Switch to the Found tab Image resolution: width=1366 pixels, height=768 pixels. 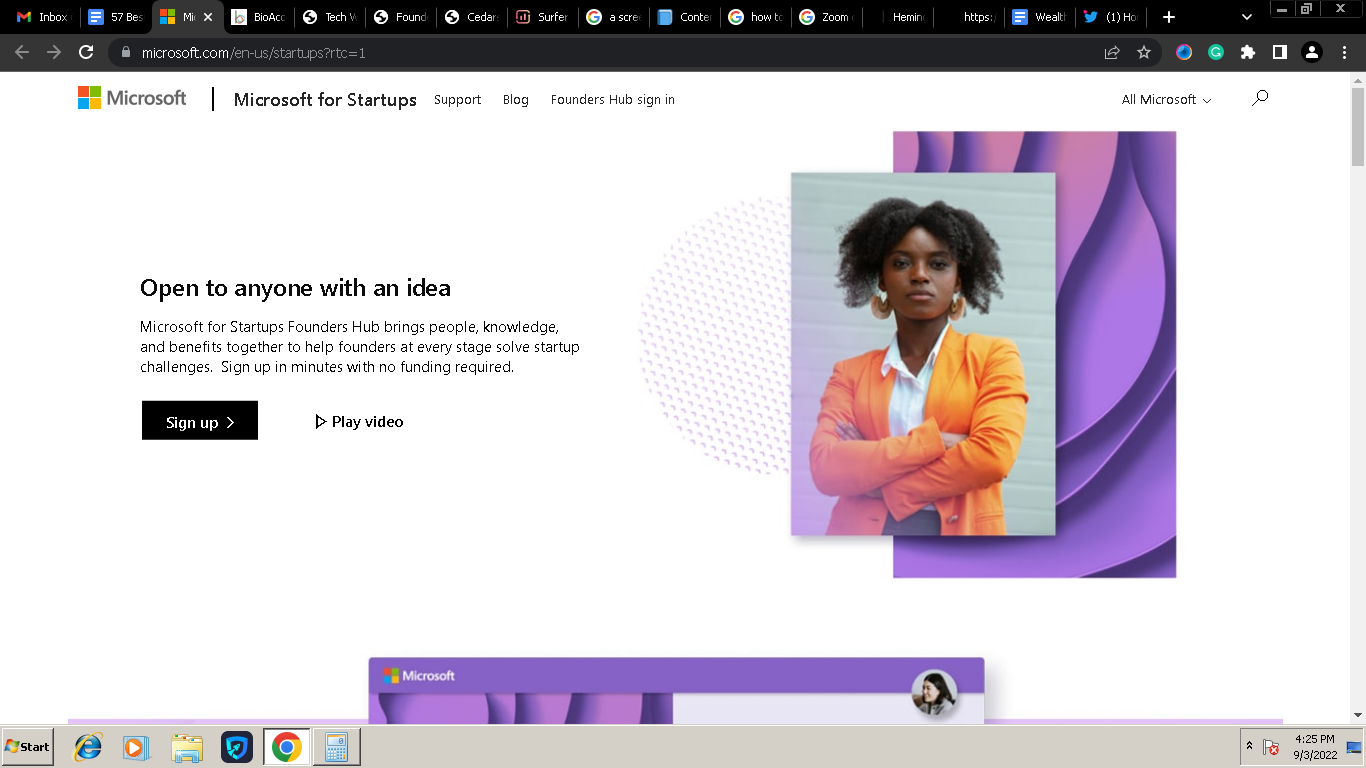coord(400,17)
